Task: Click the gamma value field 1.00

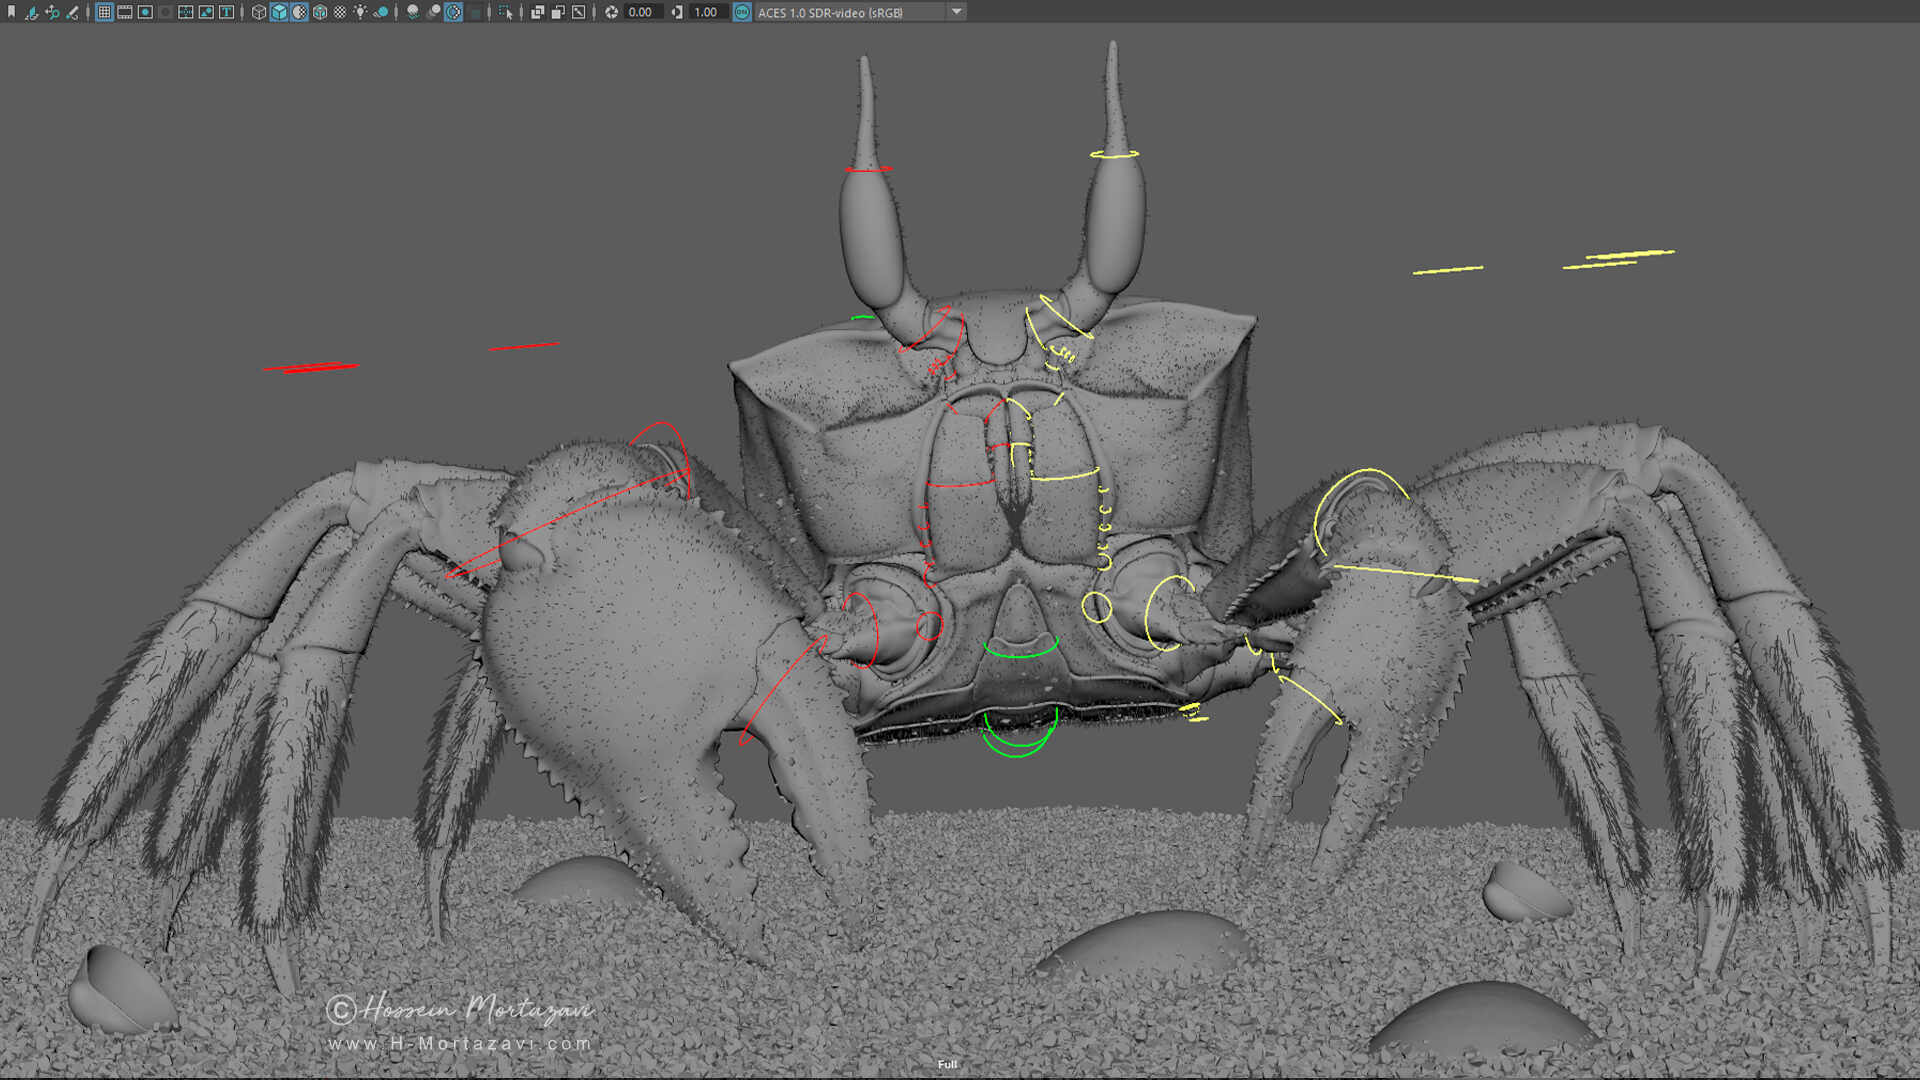Action: tap(706, 12)
